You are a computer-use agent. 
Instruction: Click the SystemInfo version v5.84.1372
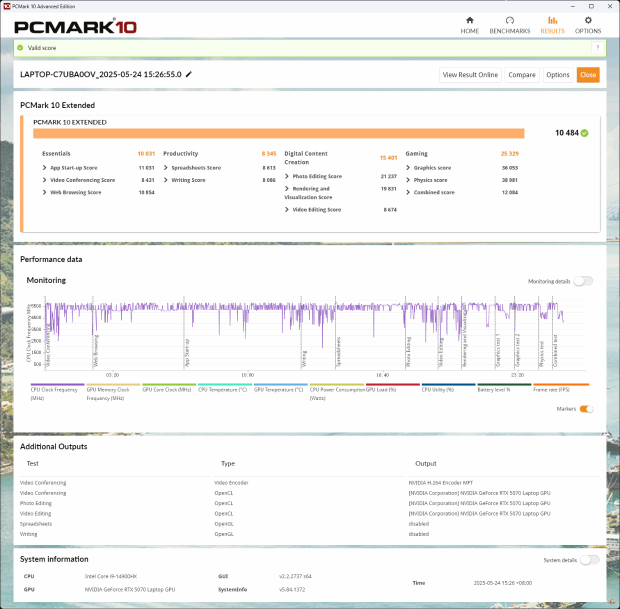click(292, 589)
